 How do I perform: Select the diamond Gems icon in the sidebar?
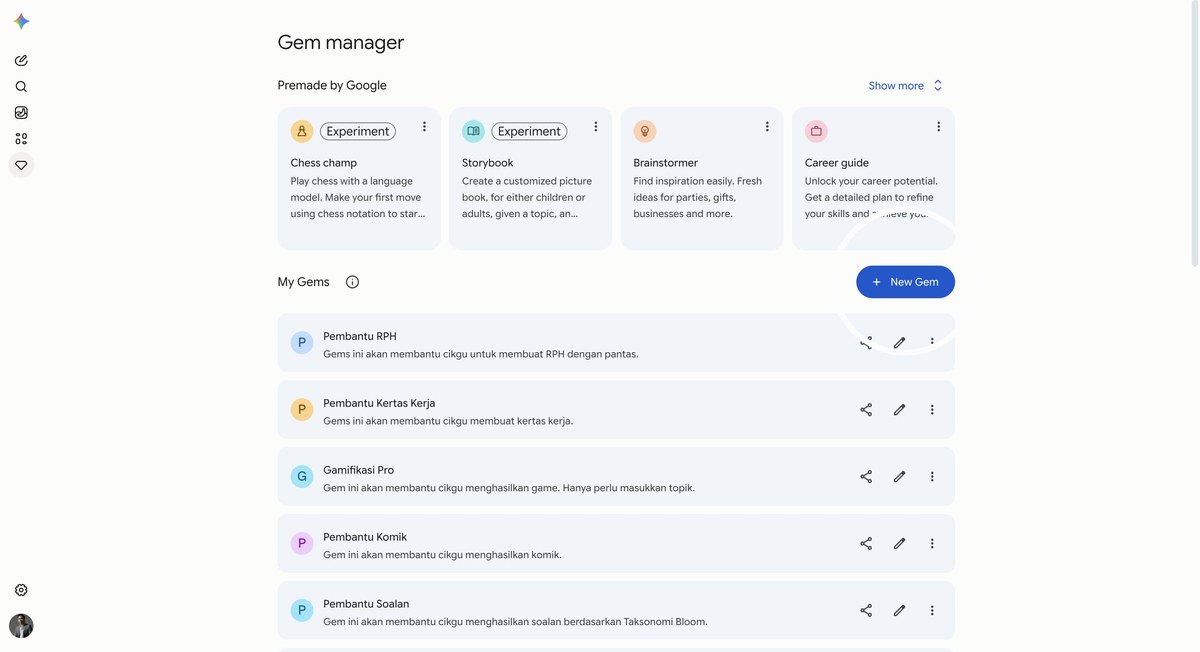[21, 165]
